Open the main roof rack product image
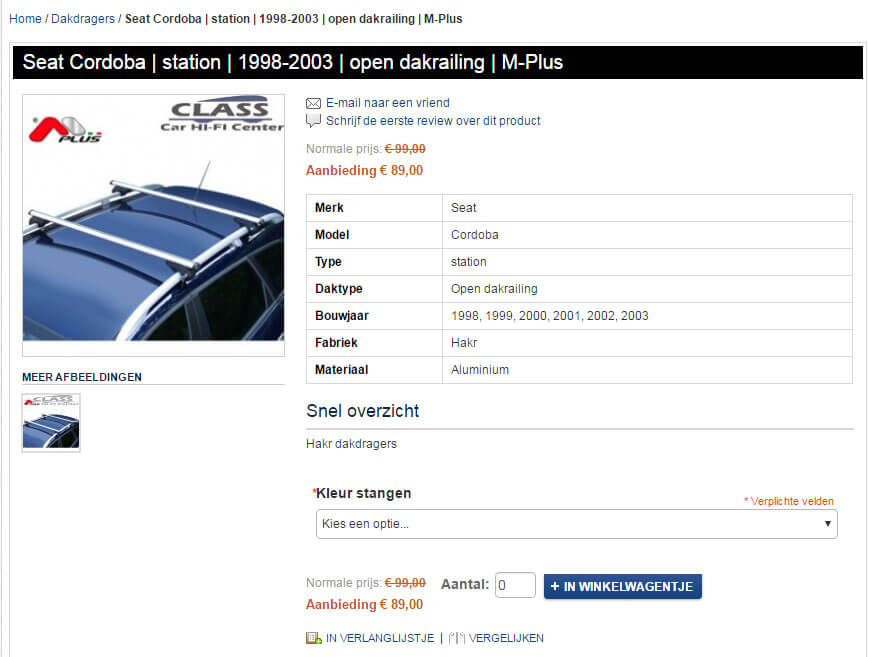The width and height of the screenshot is (869, 657). coord(154,225)
